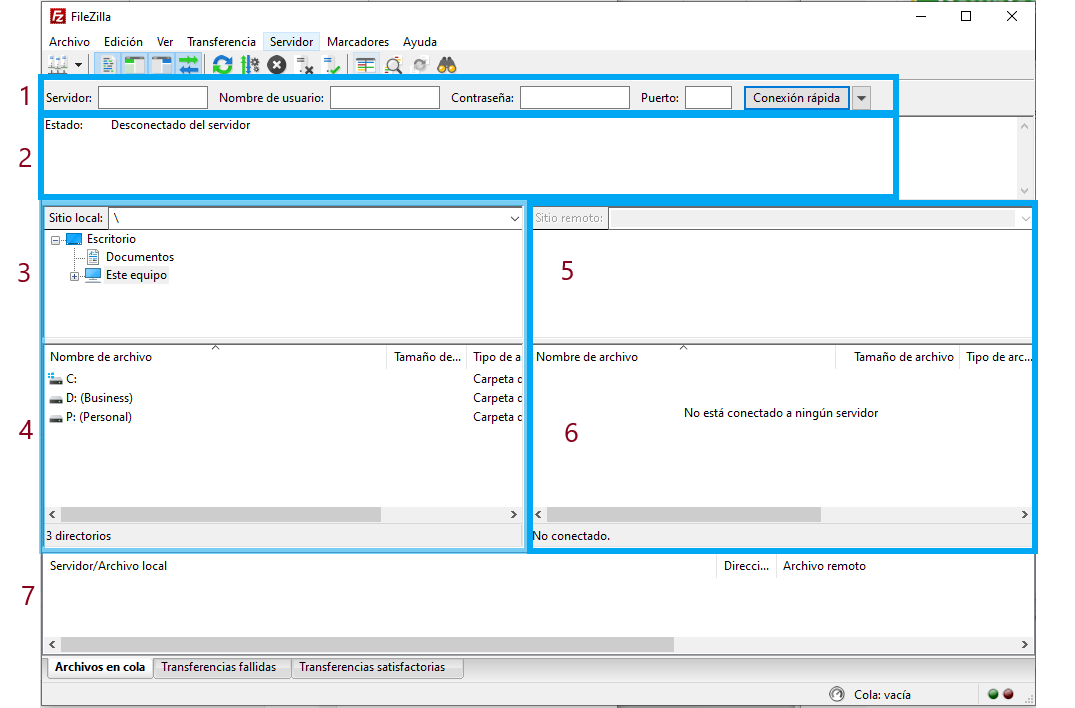
Task: Expand the Este equipo tree node
Action: coord(75,276)
